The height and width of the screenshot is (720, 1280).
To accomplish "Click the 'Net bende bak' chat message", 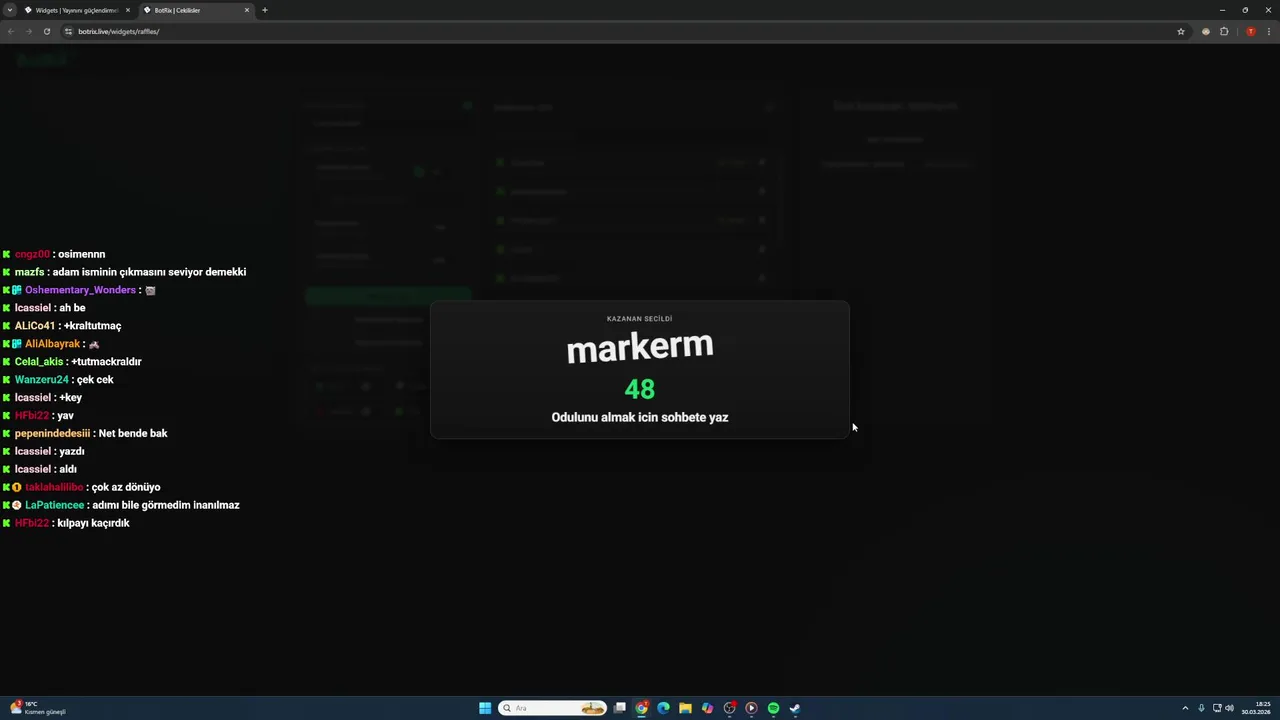I will pyautogui.click(x=133, y=433).
